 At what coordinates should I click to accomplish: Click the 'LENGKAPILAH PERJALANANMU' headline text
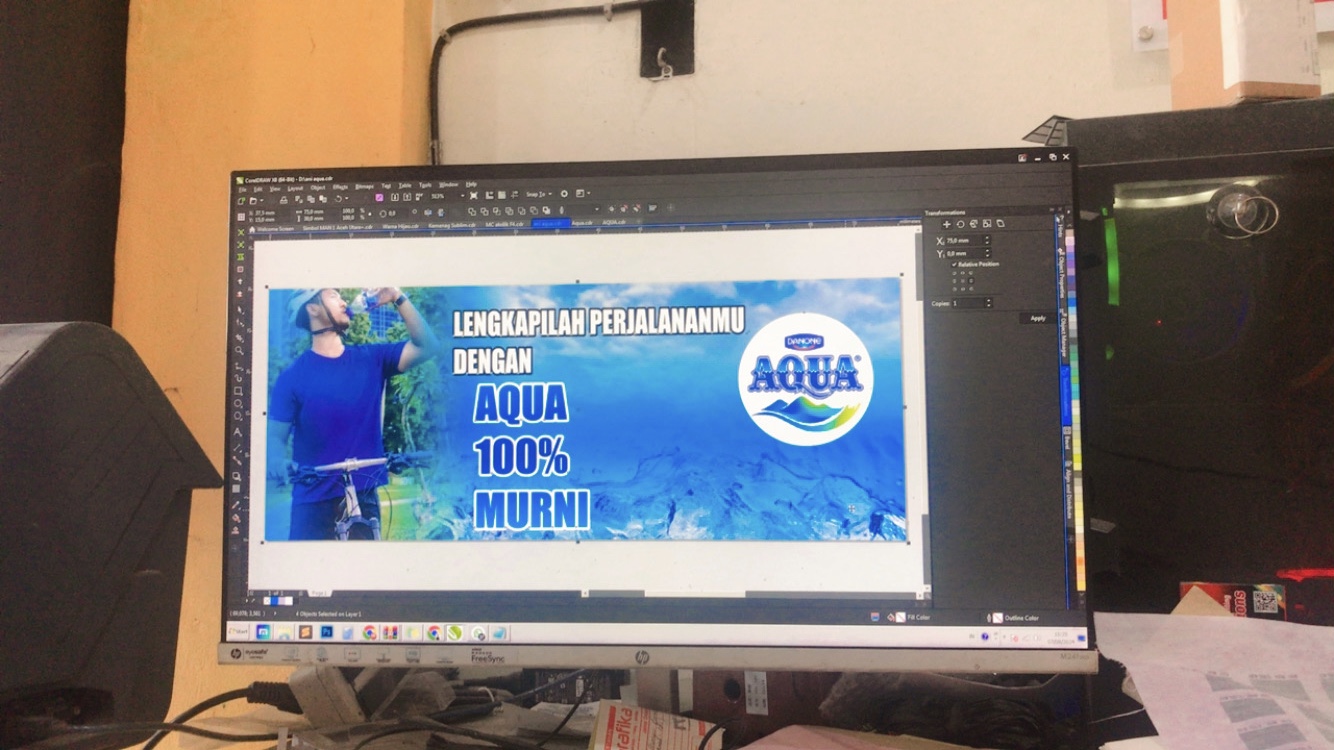[x=599, y=323]
